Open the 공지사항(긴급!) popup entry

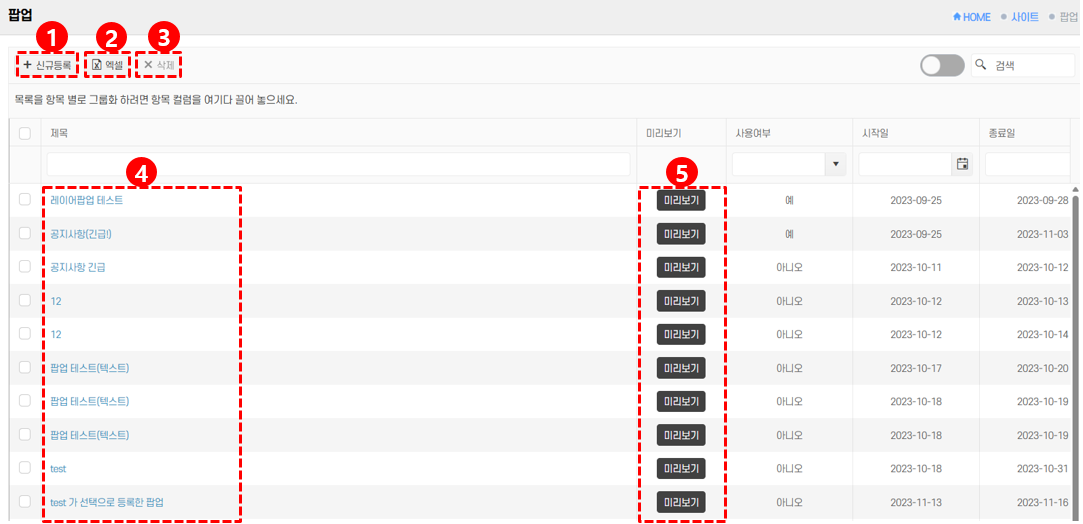click(x=81, y=234)
